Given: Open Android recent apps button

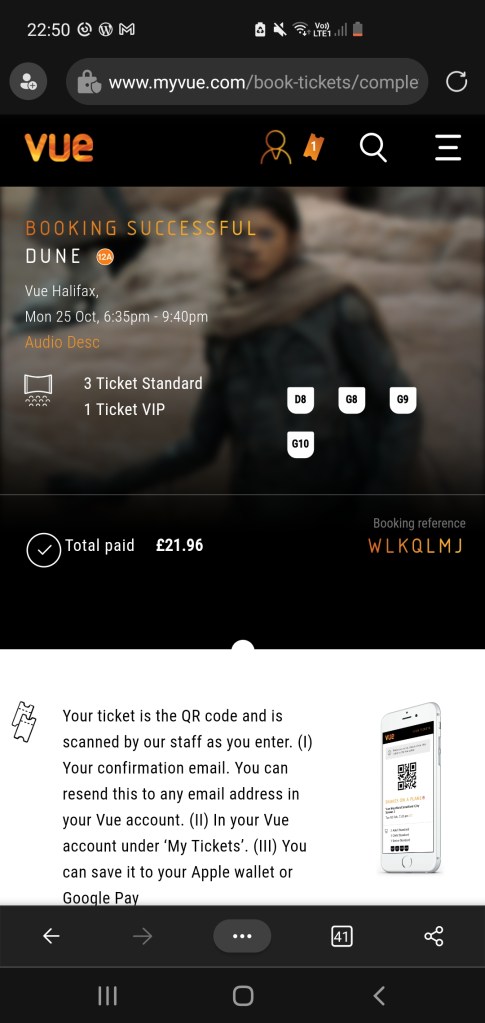Looking at the screenshot, I should pyautogui.click(x=107, y=996).
